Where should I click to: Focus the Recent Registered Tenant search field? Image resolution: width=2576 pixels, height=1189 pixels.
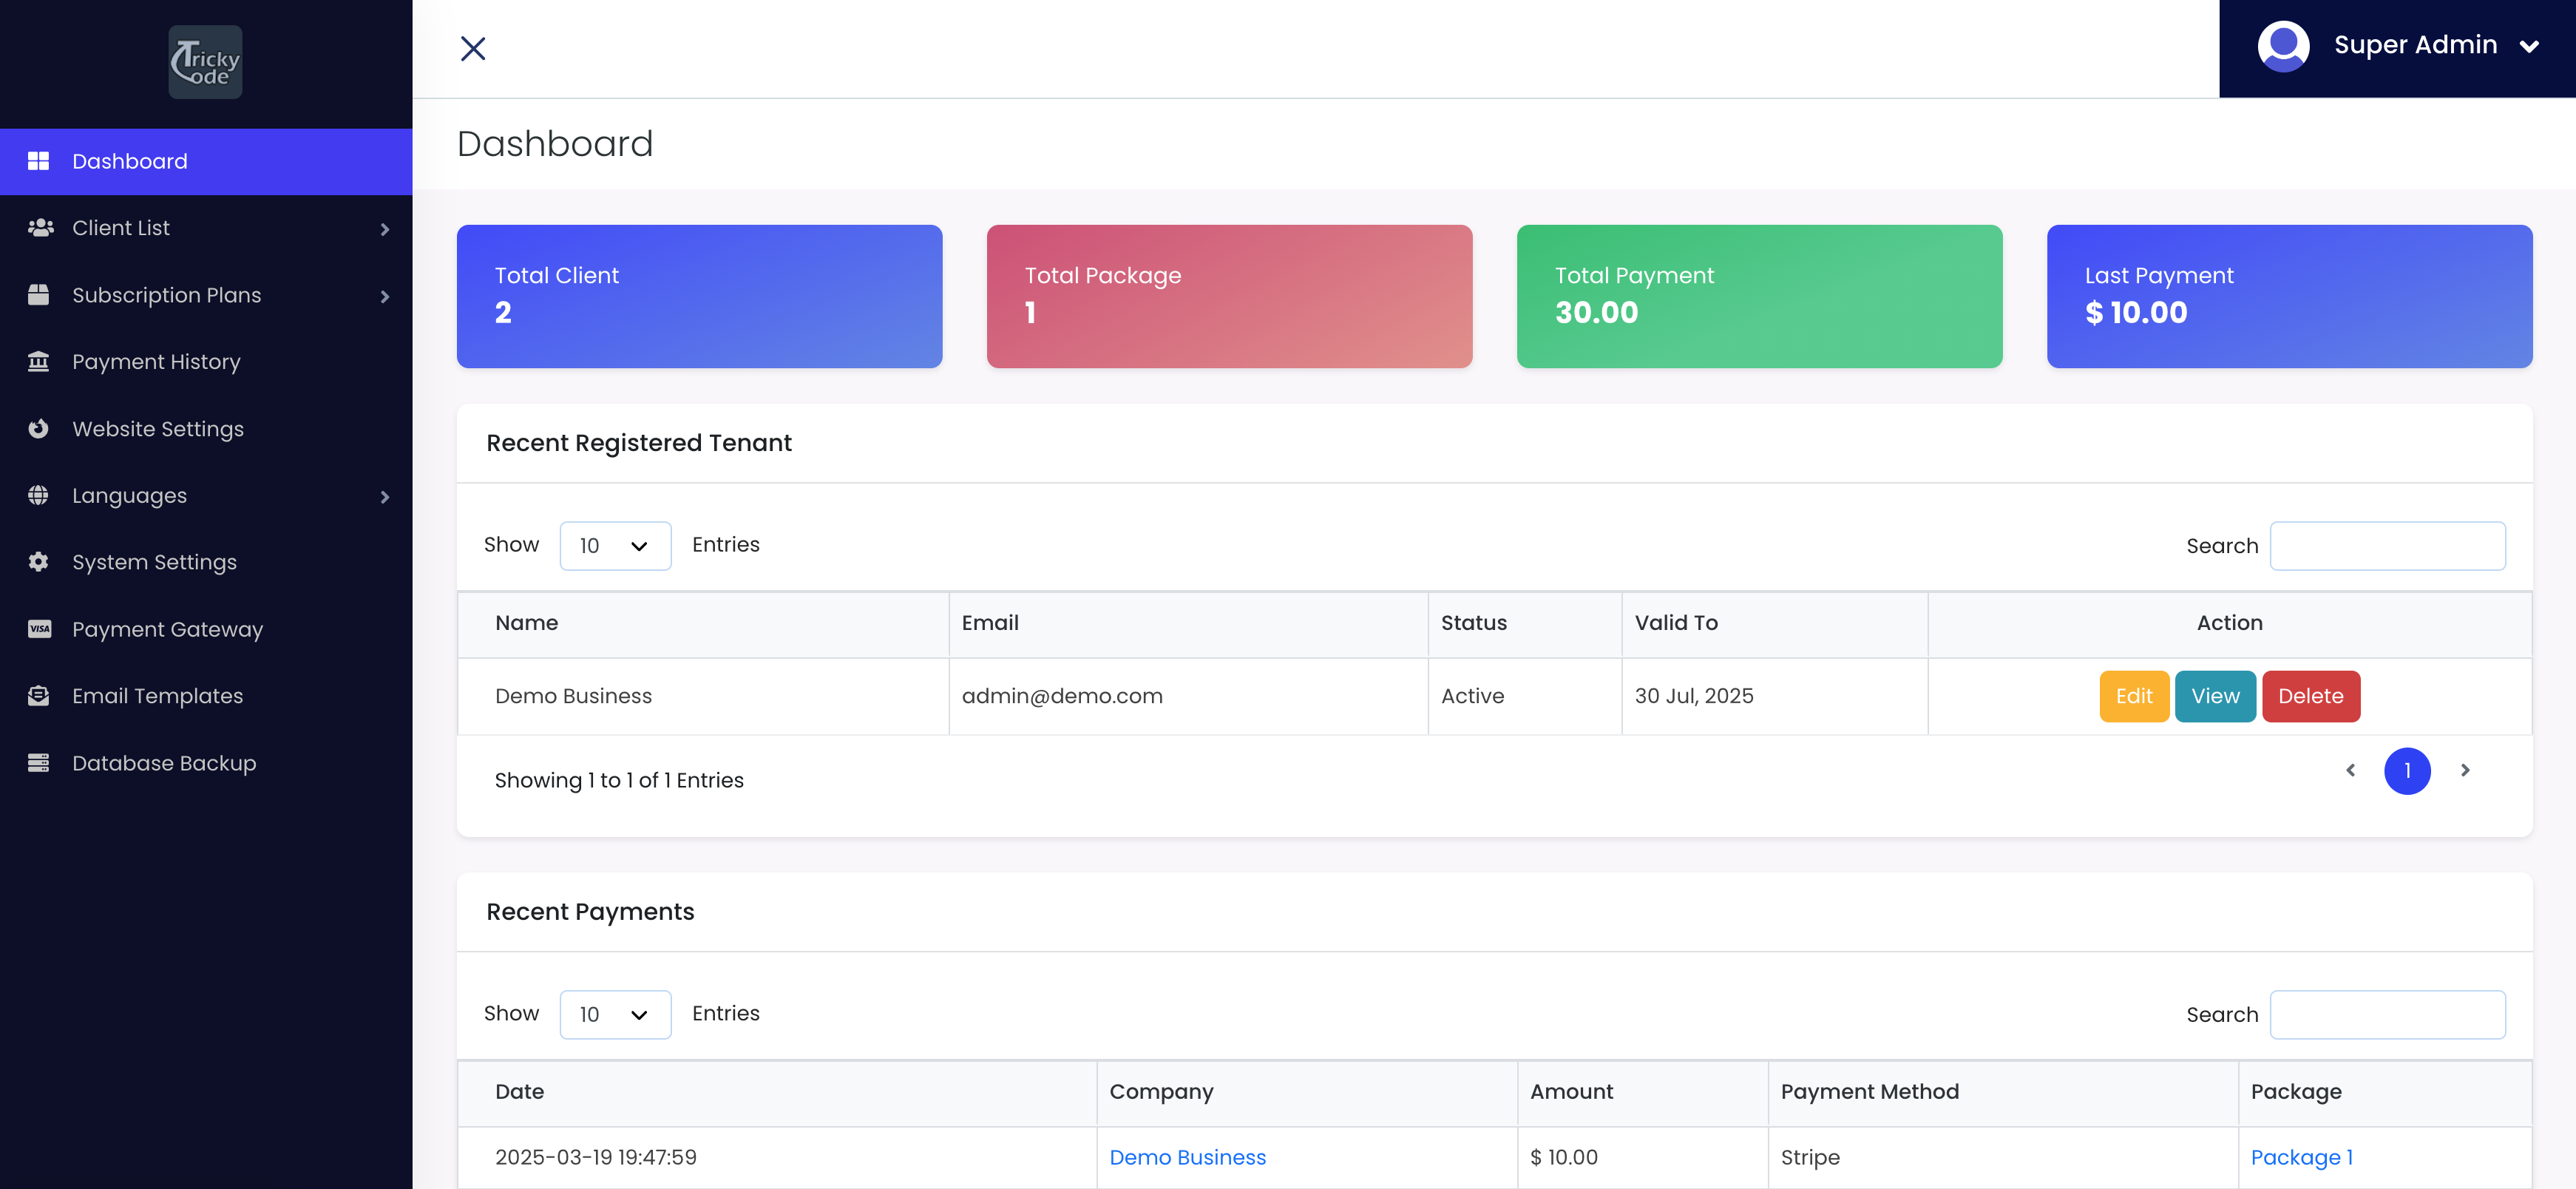(x=2387, y=545)
